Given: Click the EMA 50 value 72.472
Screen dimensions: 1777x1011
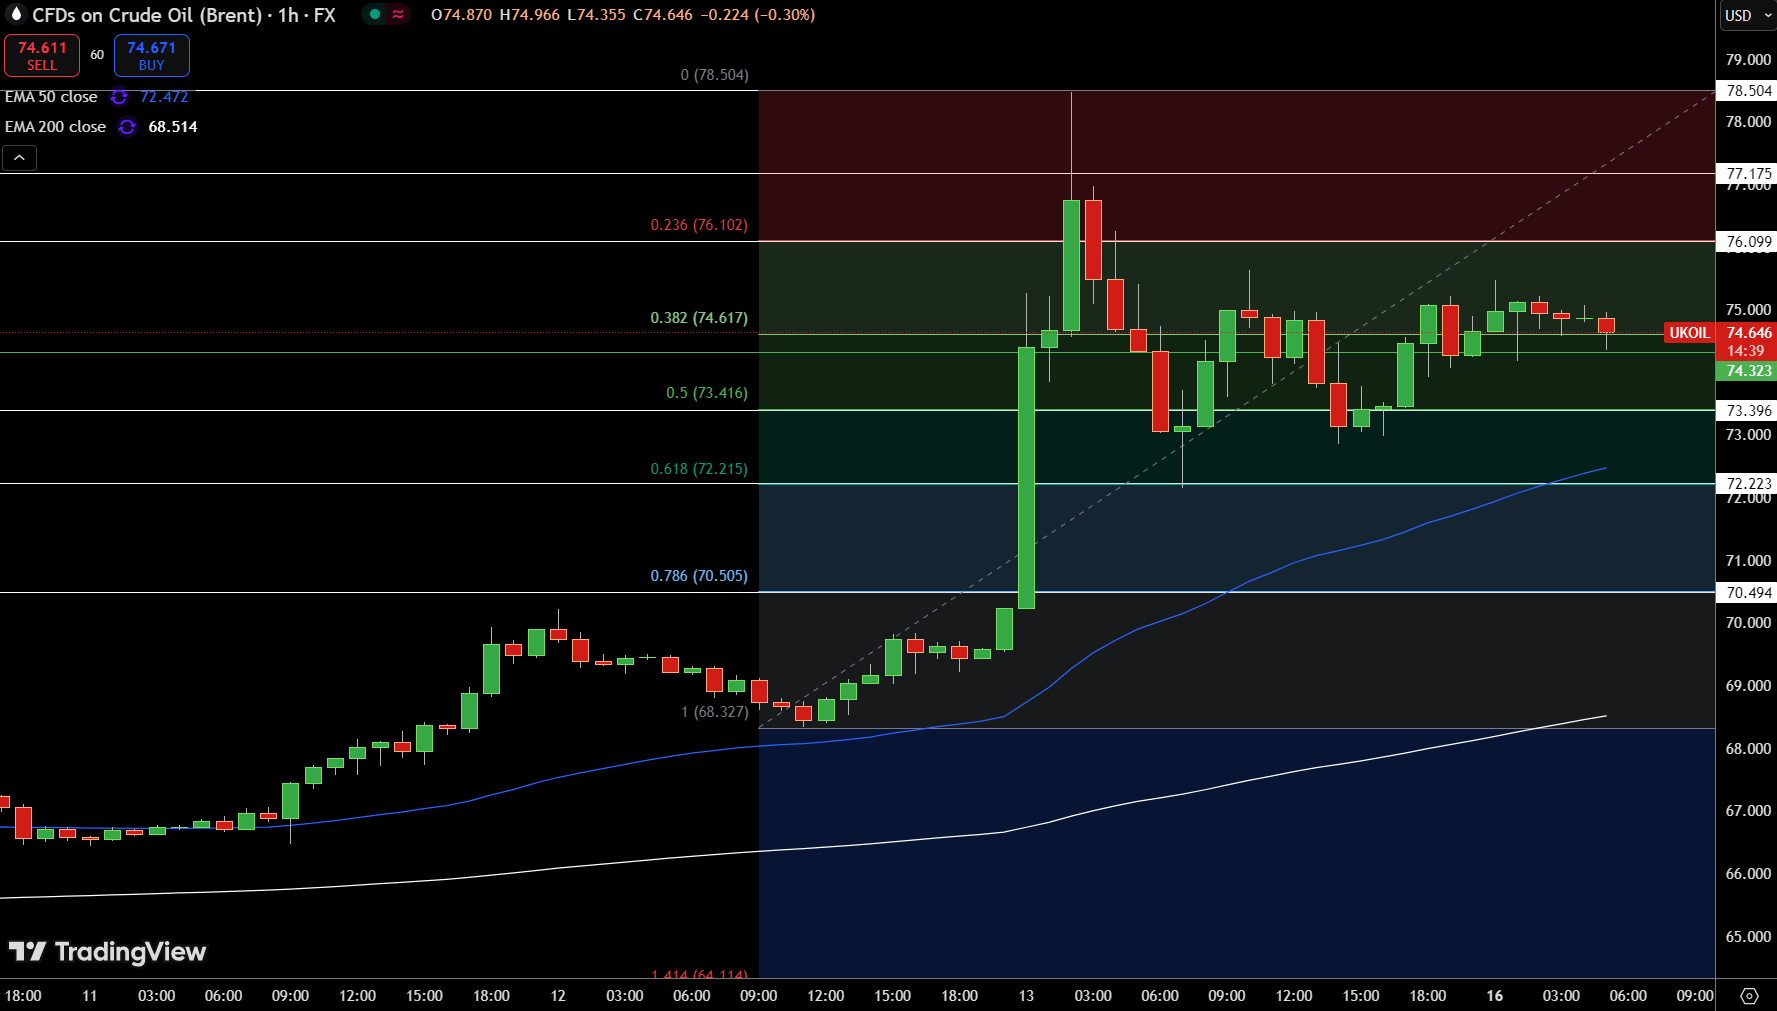Looking at the screenshot, I should (164, 97).
